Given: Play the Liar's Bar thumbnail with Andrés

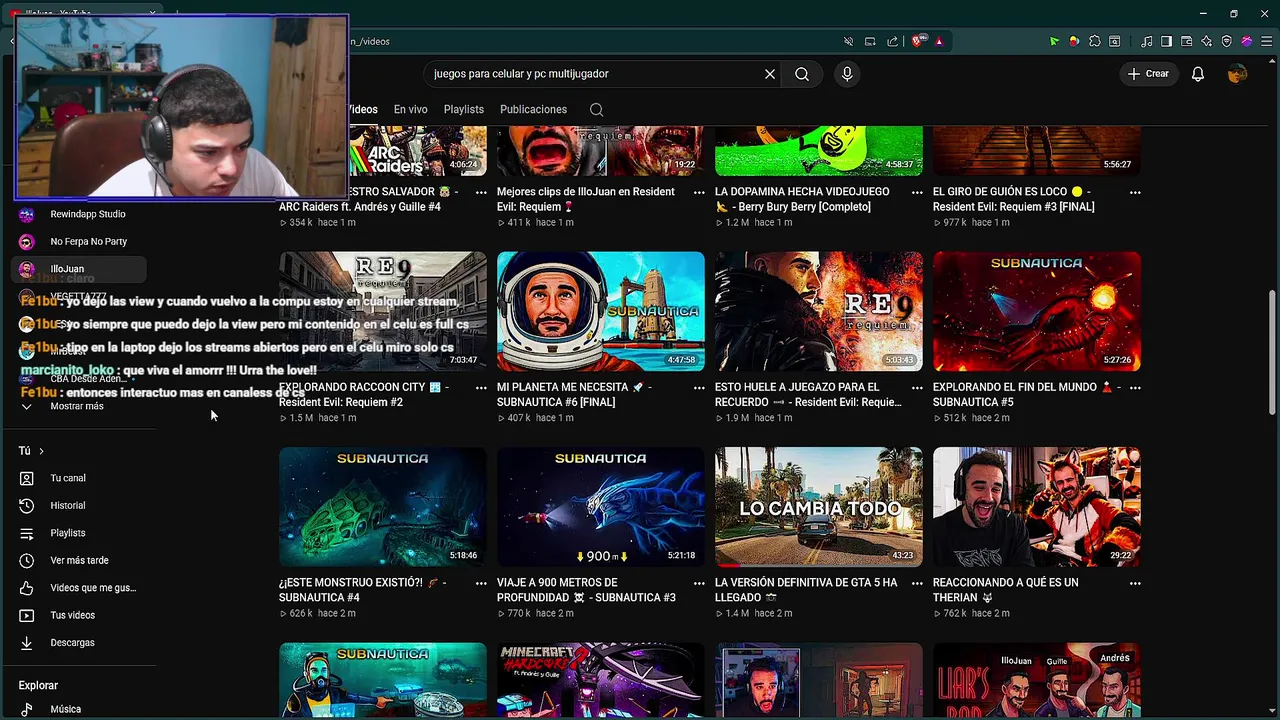Looking at the screenshot, I should (x=1037, y=681).
